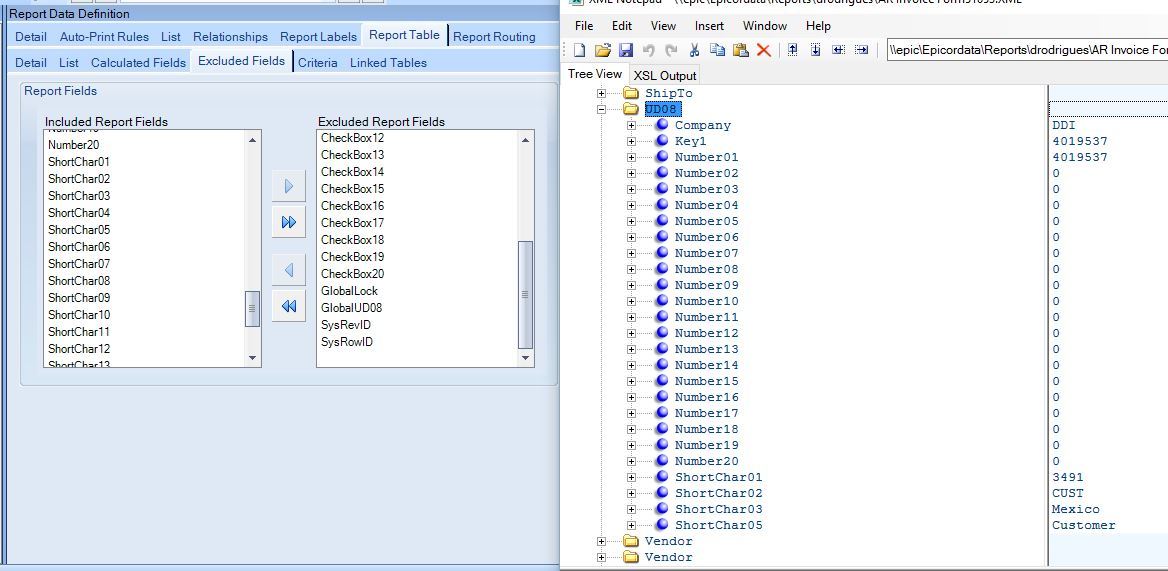The height and width of the screenshot is (571, 1168).
Task: Switch to the XSL Output tab
Action: click(665, 75)
